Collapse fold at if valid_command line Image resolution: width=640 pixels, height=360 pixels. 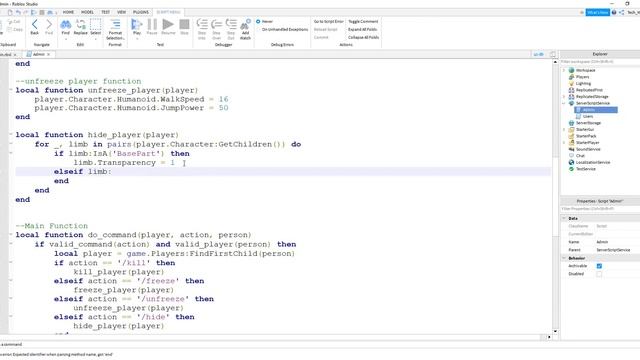[11, 244]
